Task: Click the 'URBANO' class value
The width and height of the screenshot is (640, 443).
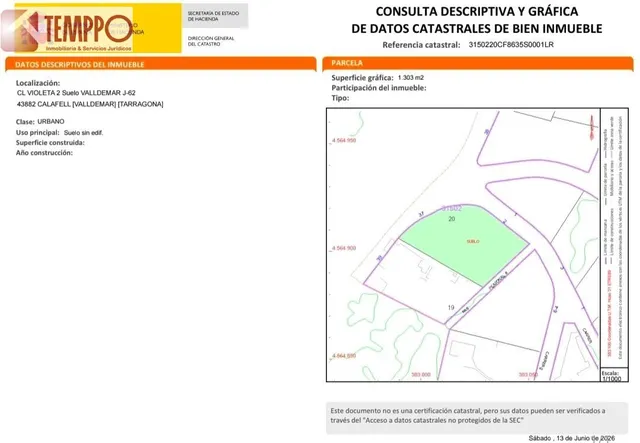Action: (x=51, y=121)
